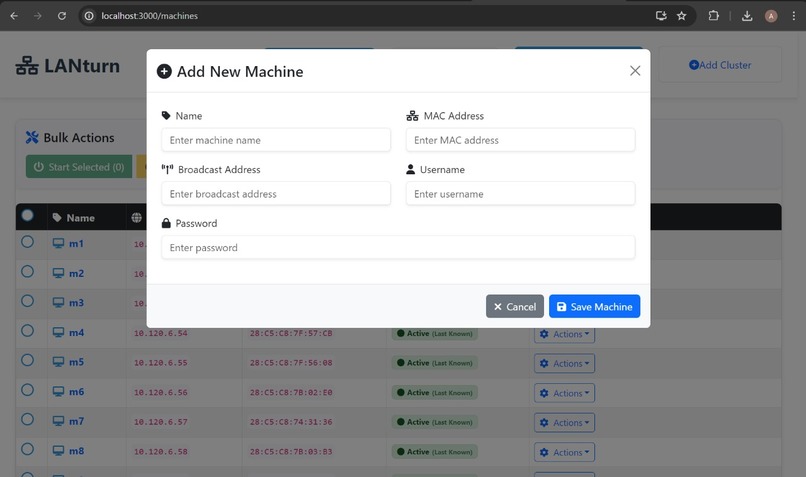806x477 pixels.
Task: Click the m1 machine link
Action: (x=76, y=244)
